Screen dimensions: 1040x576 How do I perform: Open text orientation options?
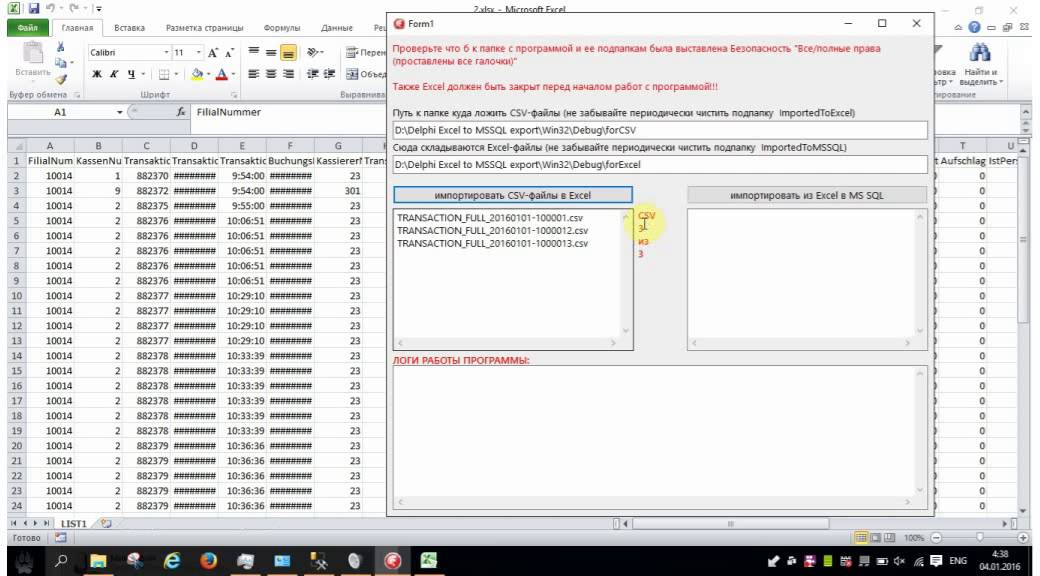click(x=316, y=52)
